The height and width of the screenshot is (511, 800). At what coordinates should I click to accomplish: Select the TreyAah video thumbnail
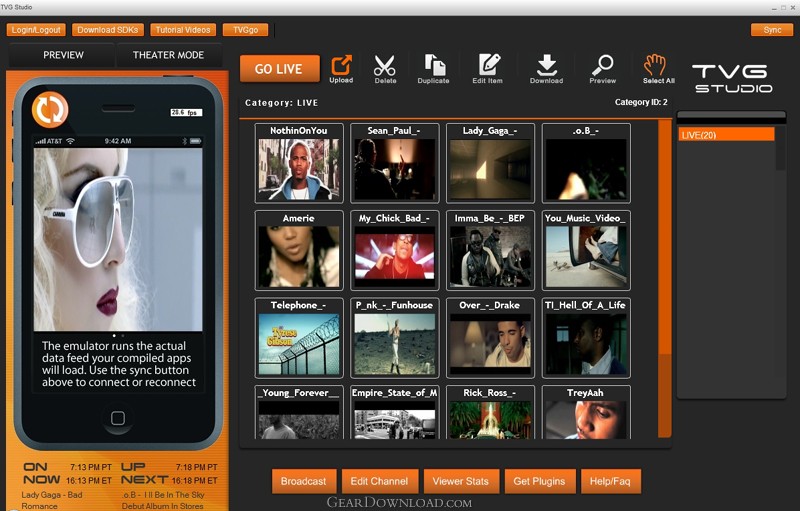586,412
